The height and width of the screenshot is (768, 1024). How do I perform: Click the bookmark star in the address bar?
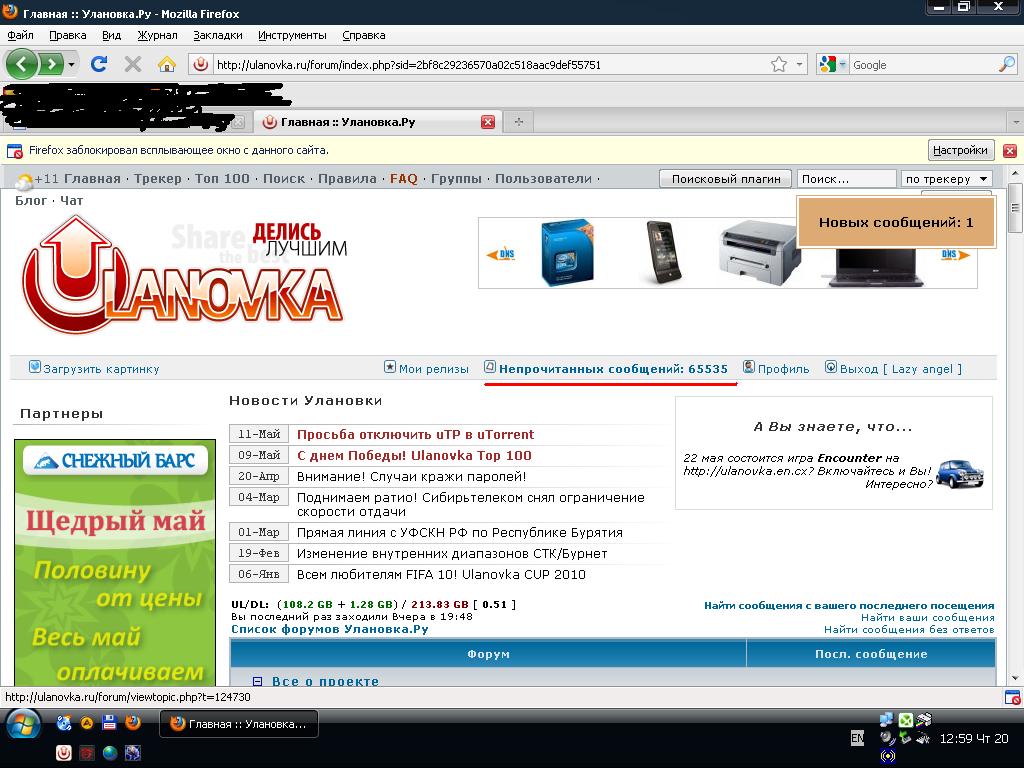[777, 62]
